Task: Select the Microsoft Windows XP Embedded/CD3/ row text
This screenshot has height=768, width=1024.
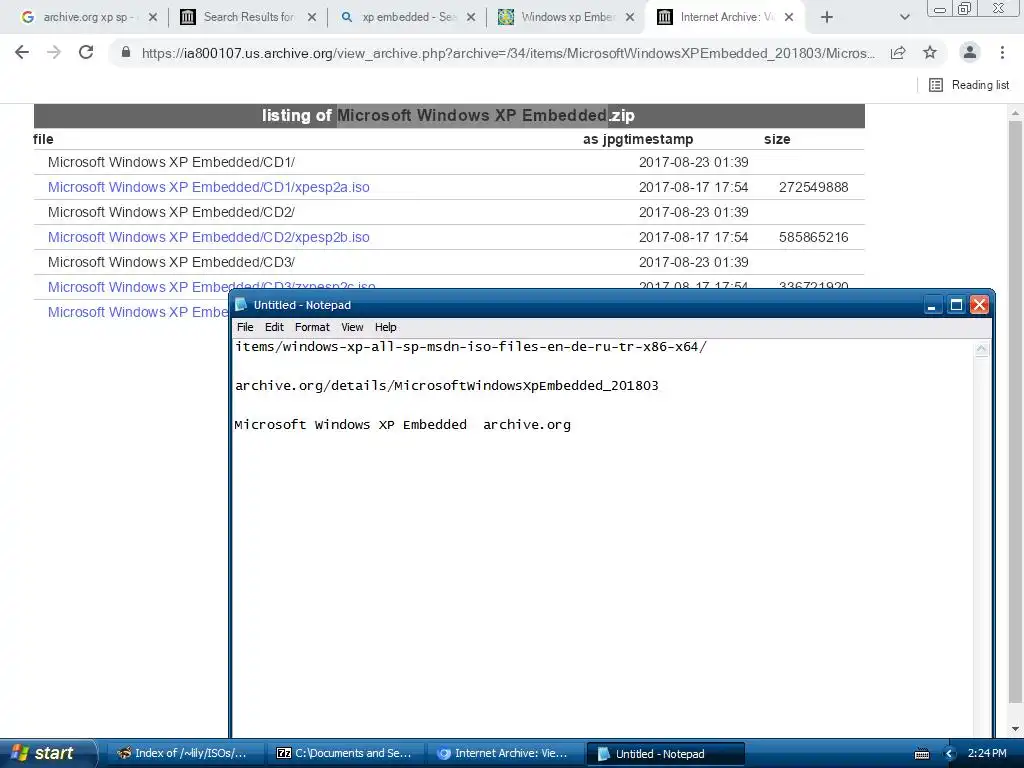Action: click(171, 262)
